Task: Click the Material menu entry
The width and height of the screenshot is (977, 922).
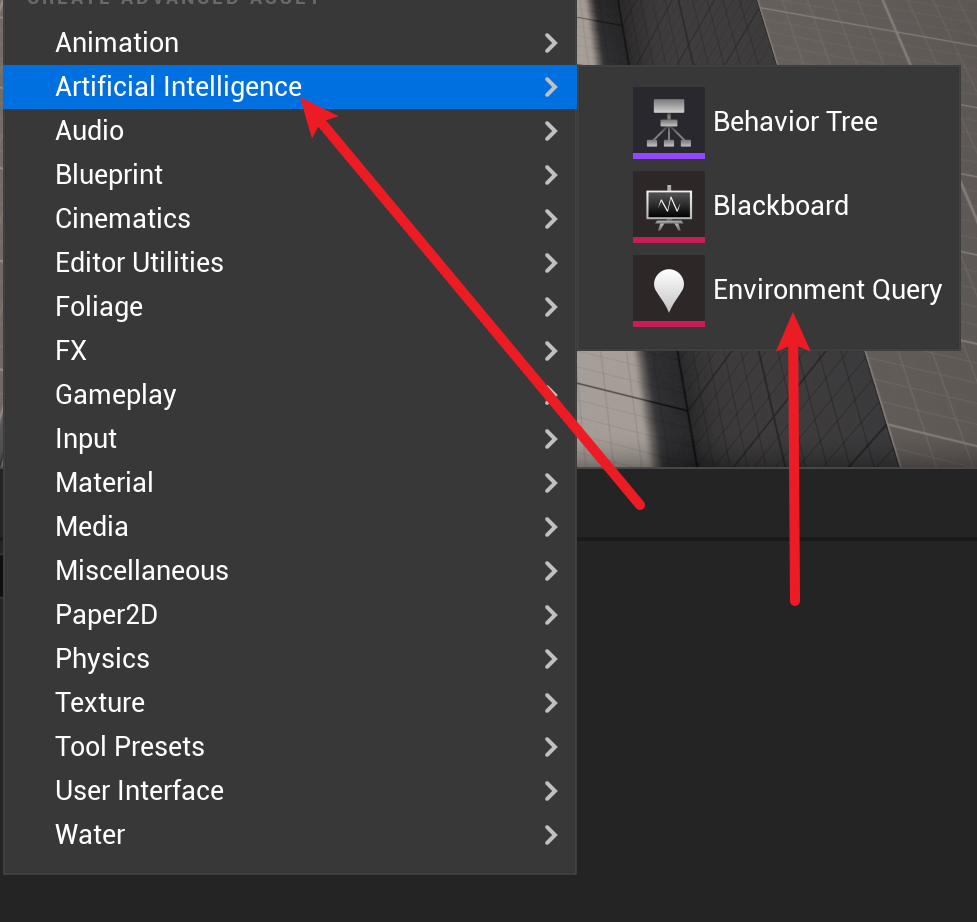Action: (104, 483)
